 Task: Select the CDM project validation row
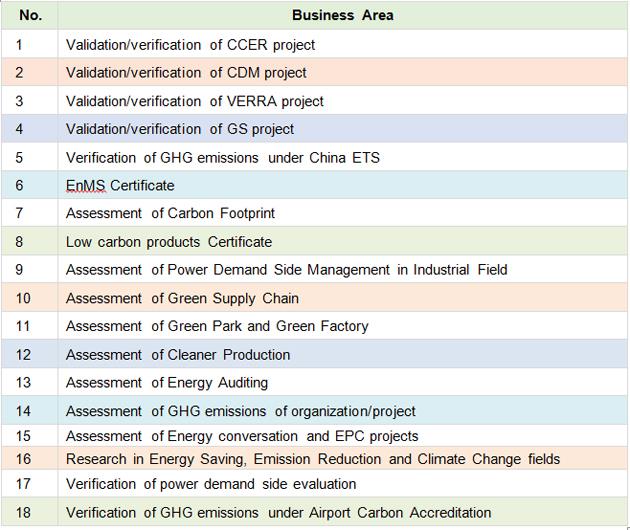(x=186, y=73)
